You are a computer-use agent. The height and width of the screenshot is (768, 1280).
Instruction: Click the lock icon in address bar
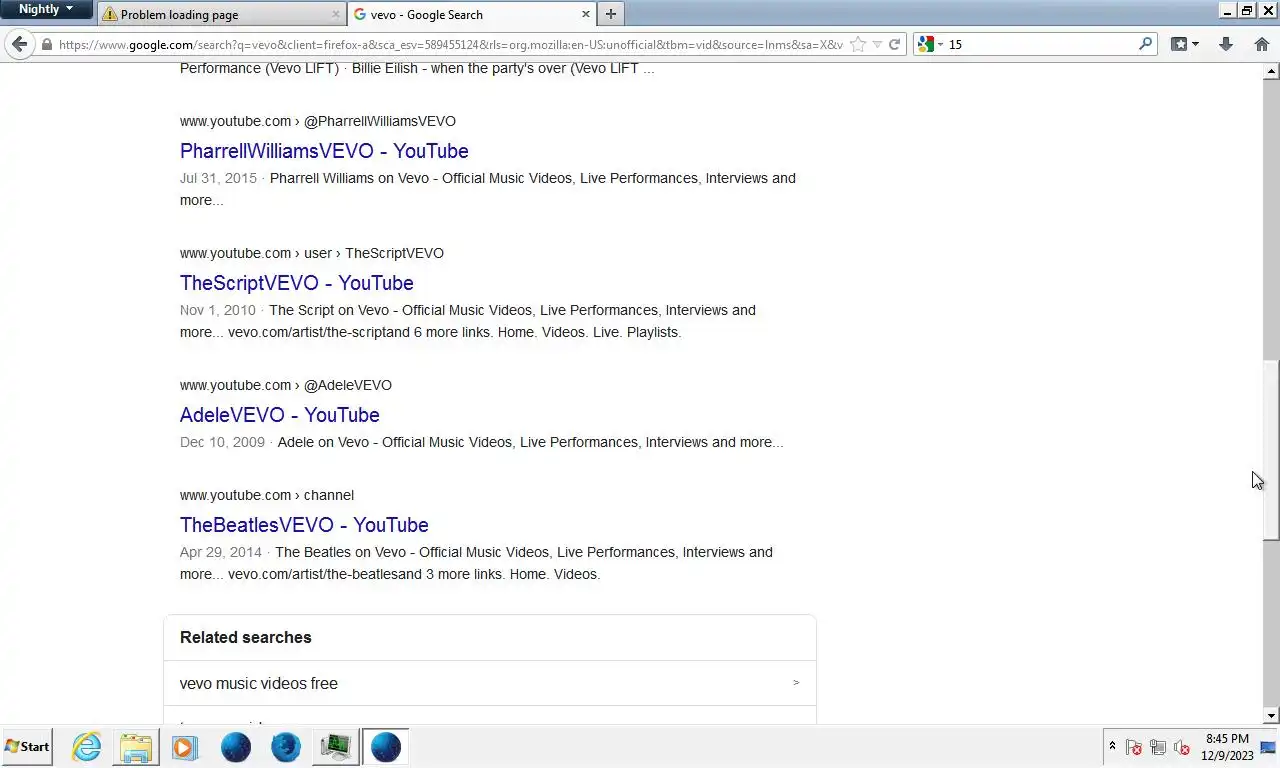(46, 45)
